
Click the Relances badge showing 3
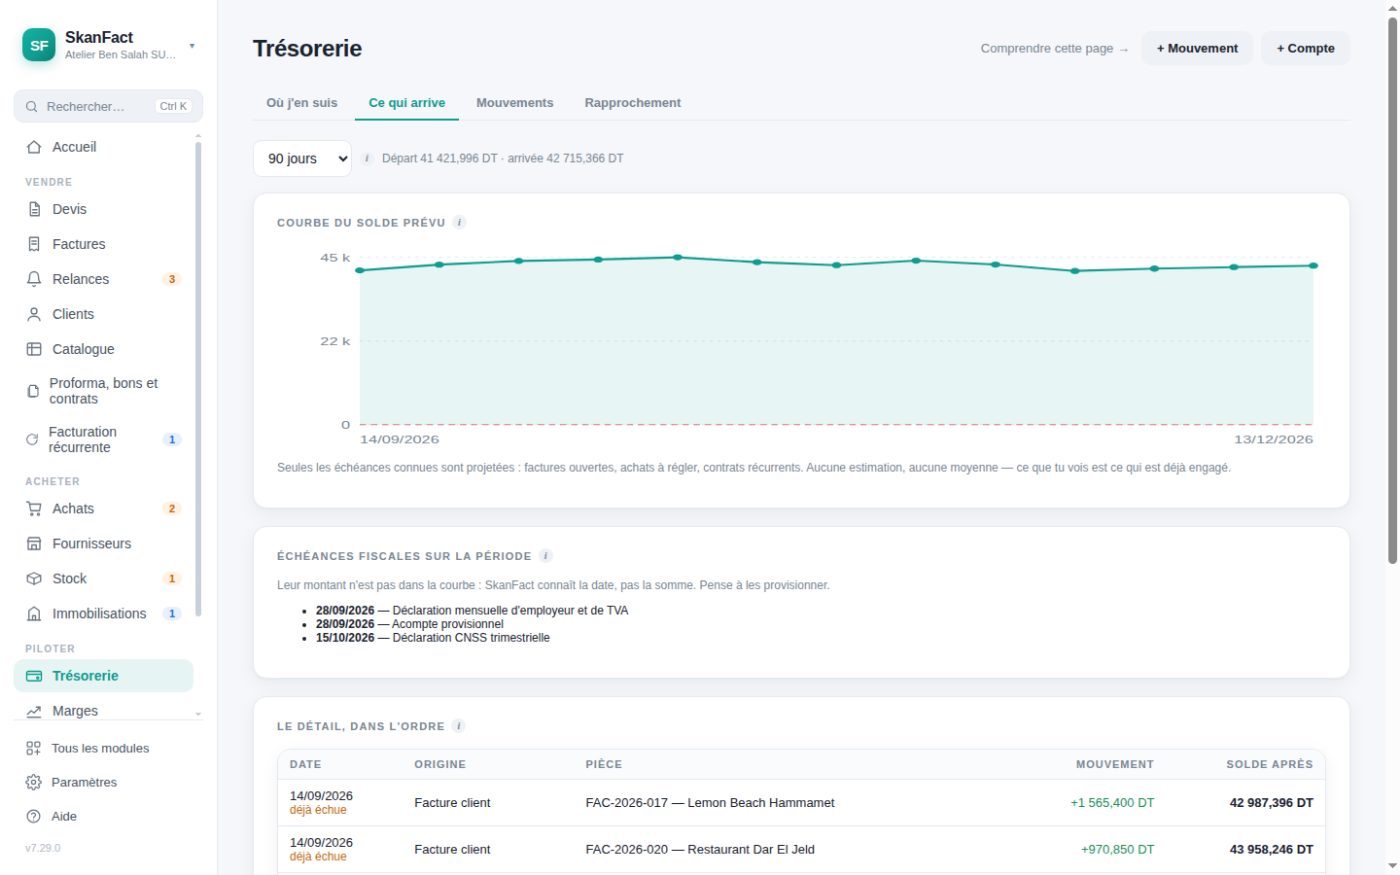pyautogui.click(x=172, y=279)
